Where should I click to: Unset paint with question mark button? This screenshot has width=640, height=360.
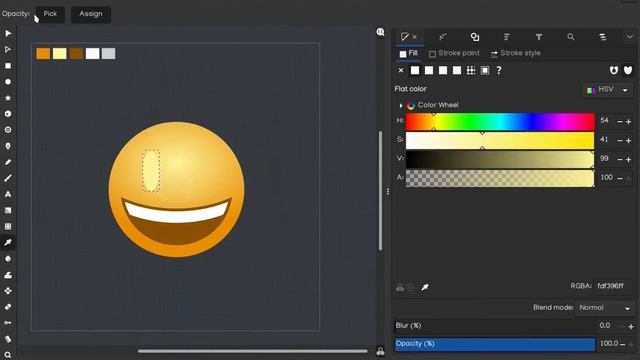[499, 70]
